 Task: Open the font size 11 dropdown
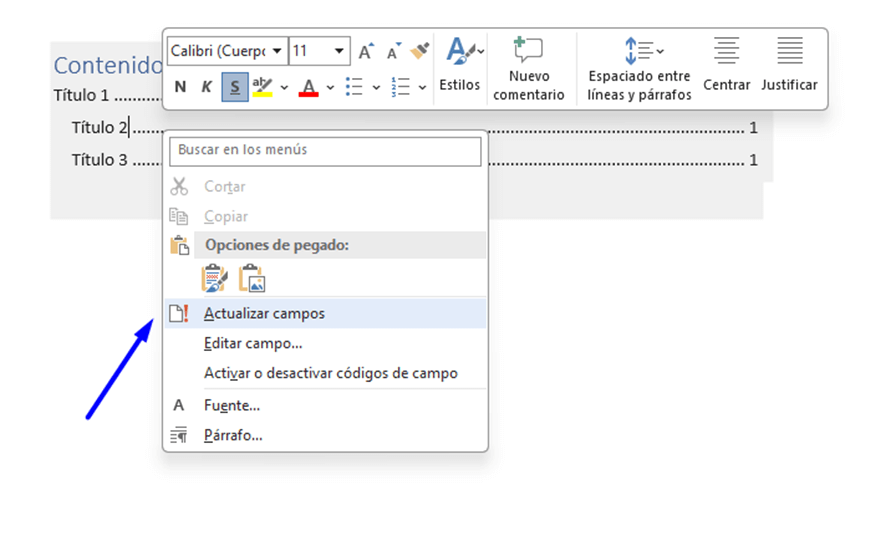tap(339, 51)
